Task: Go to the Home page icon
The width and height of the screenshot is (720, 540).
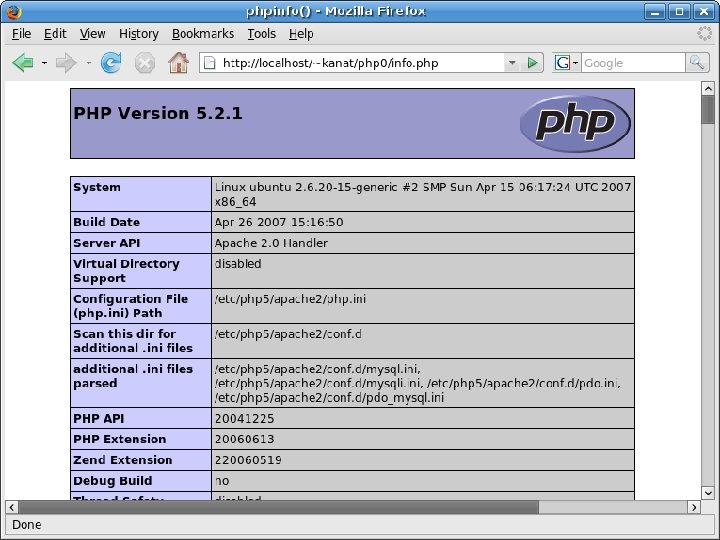Action: coord(178,62)
